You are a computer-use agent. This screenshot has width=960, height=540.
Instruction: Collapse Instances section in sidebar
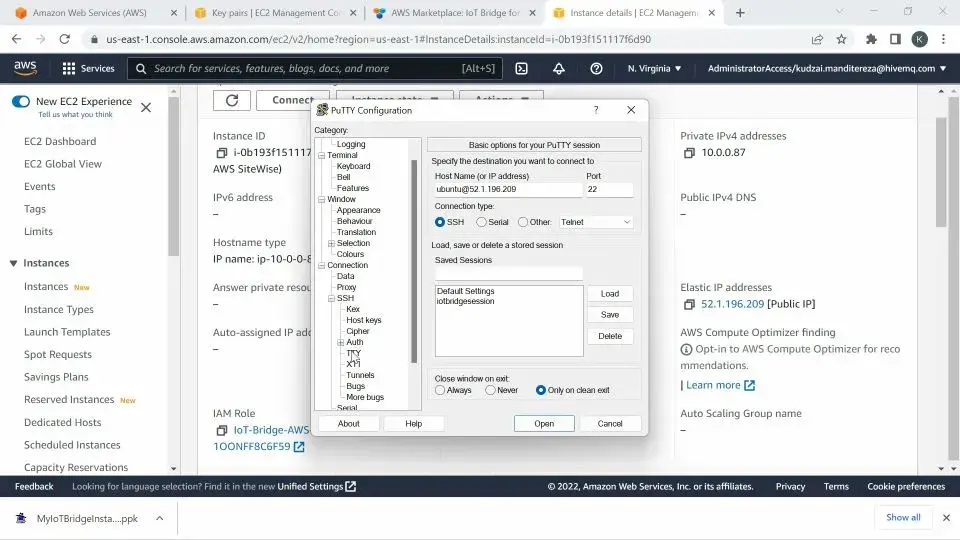coord(13,263)
